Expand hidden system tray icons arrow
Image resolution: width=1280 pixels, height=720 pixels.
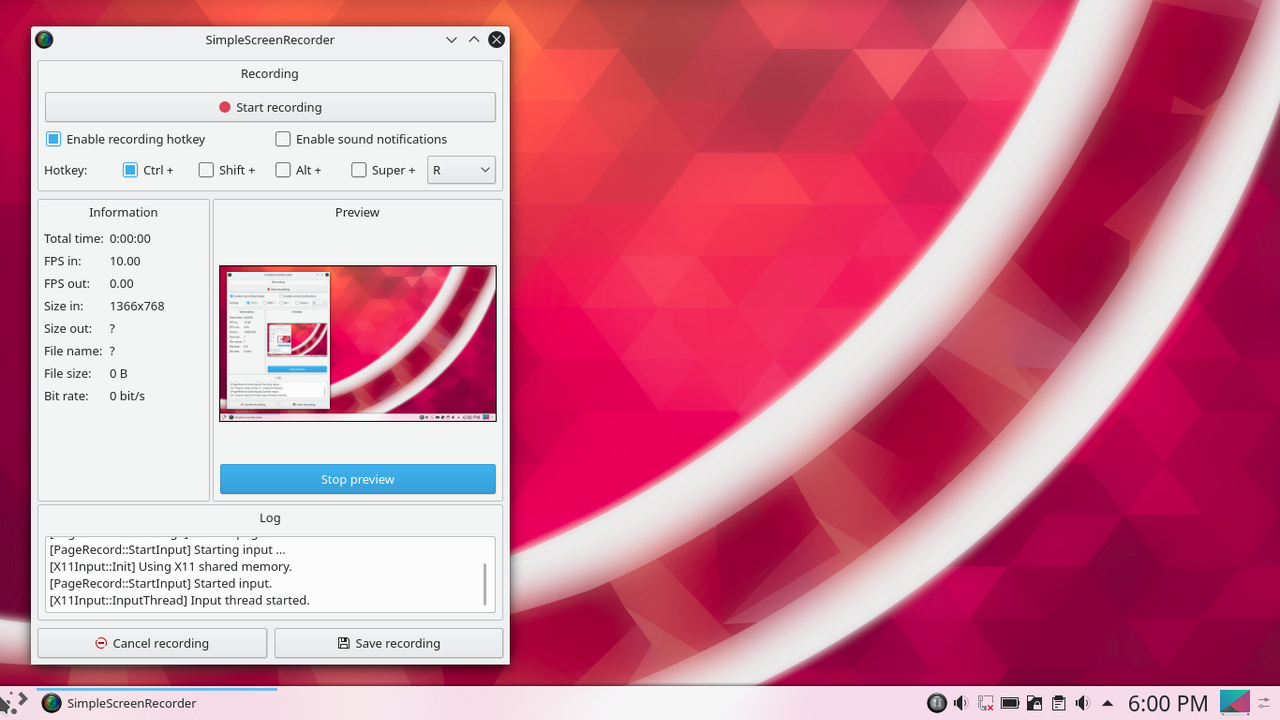[1107, 703]
